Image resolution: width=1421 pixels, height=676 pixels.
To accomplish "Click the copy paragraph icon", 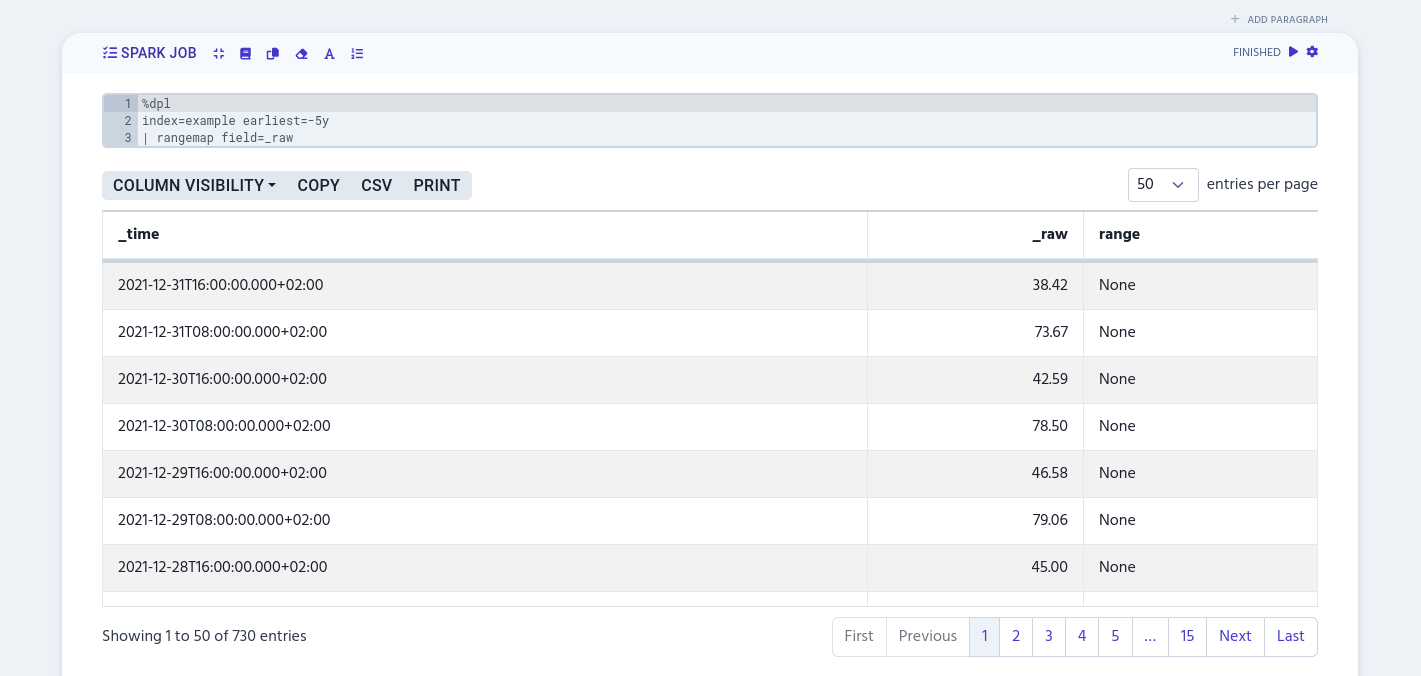I will click(273, 54).
